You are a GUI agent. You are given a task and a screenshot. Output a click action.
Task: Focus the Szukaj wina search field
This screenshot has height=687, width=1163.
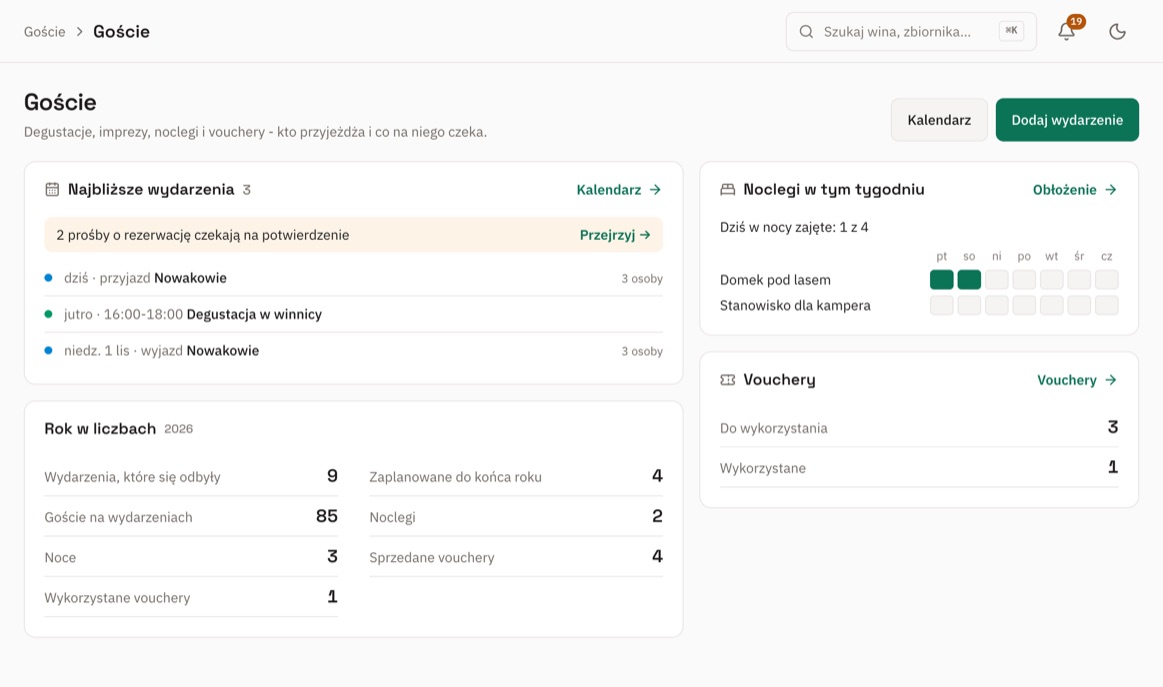tap(911, 31)
